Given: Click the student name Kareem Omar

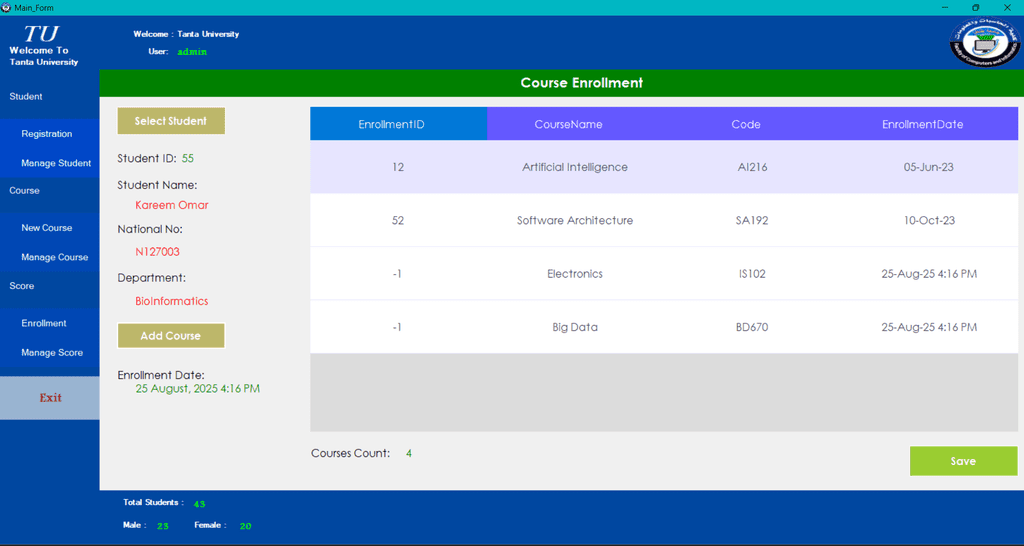Looking at the screenshot, I should 172,205.
